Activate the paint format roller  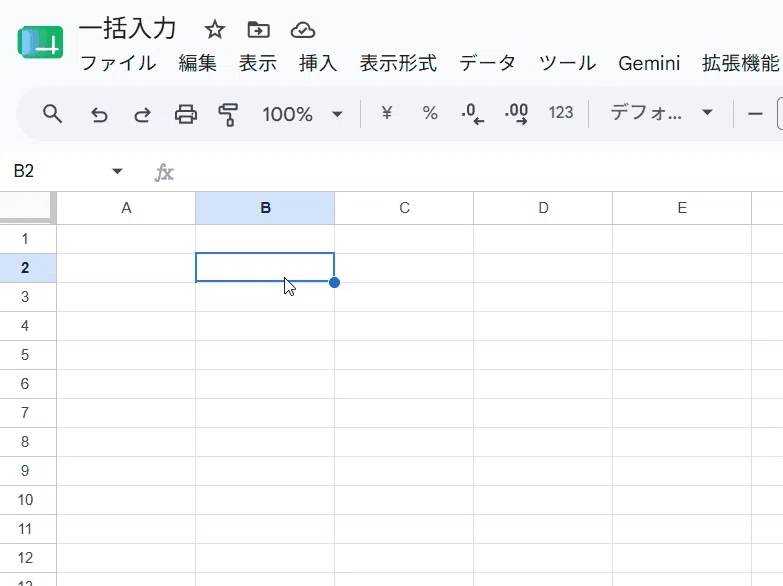point(228,114)
